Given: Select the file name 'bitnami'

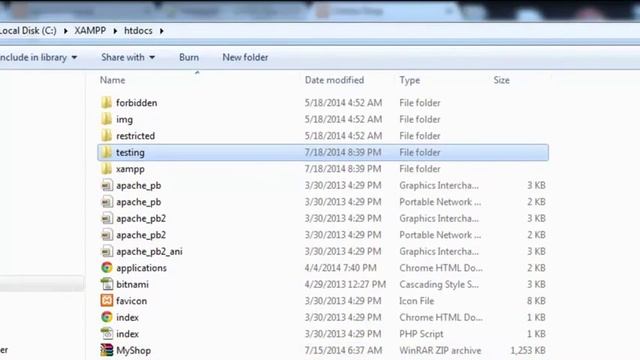Looking at the screenshot, I should point(132,284).
